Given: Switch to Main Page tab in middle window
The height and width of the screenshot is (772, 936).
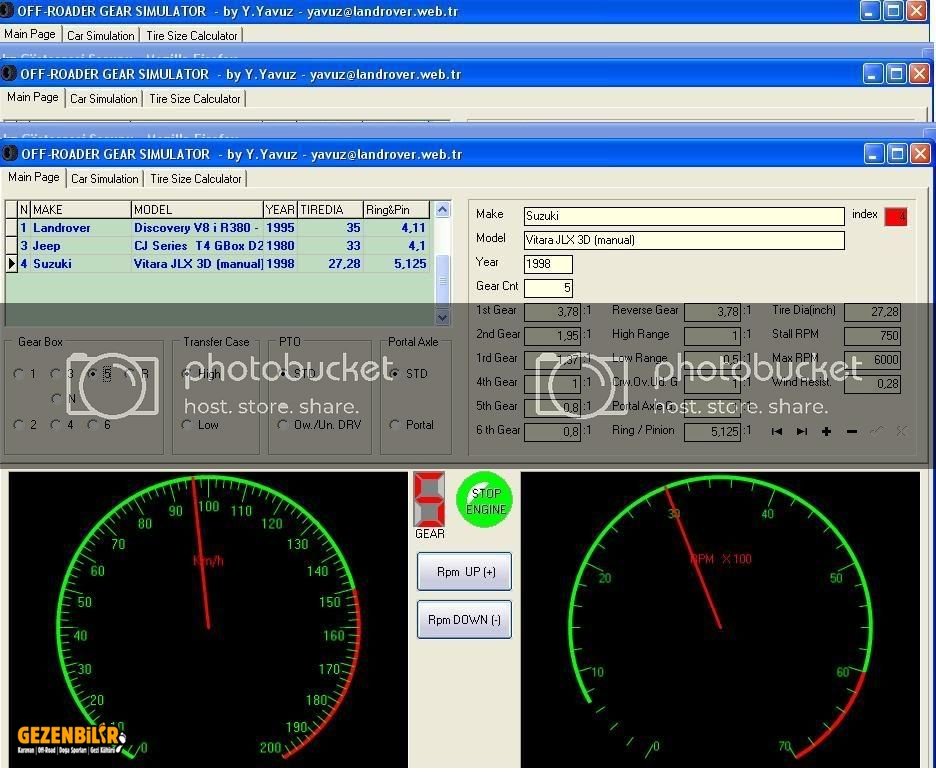Looking at the screenshot, I should coord(33,97).
